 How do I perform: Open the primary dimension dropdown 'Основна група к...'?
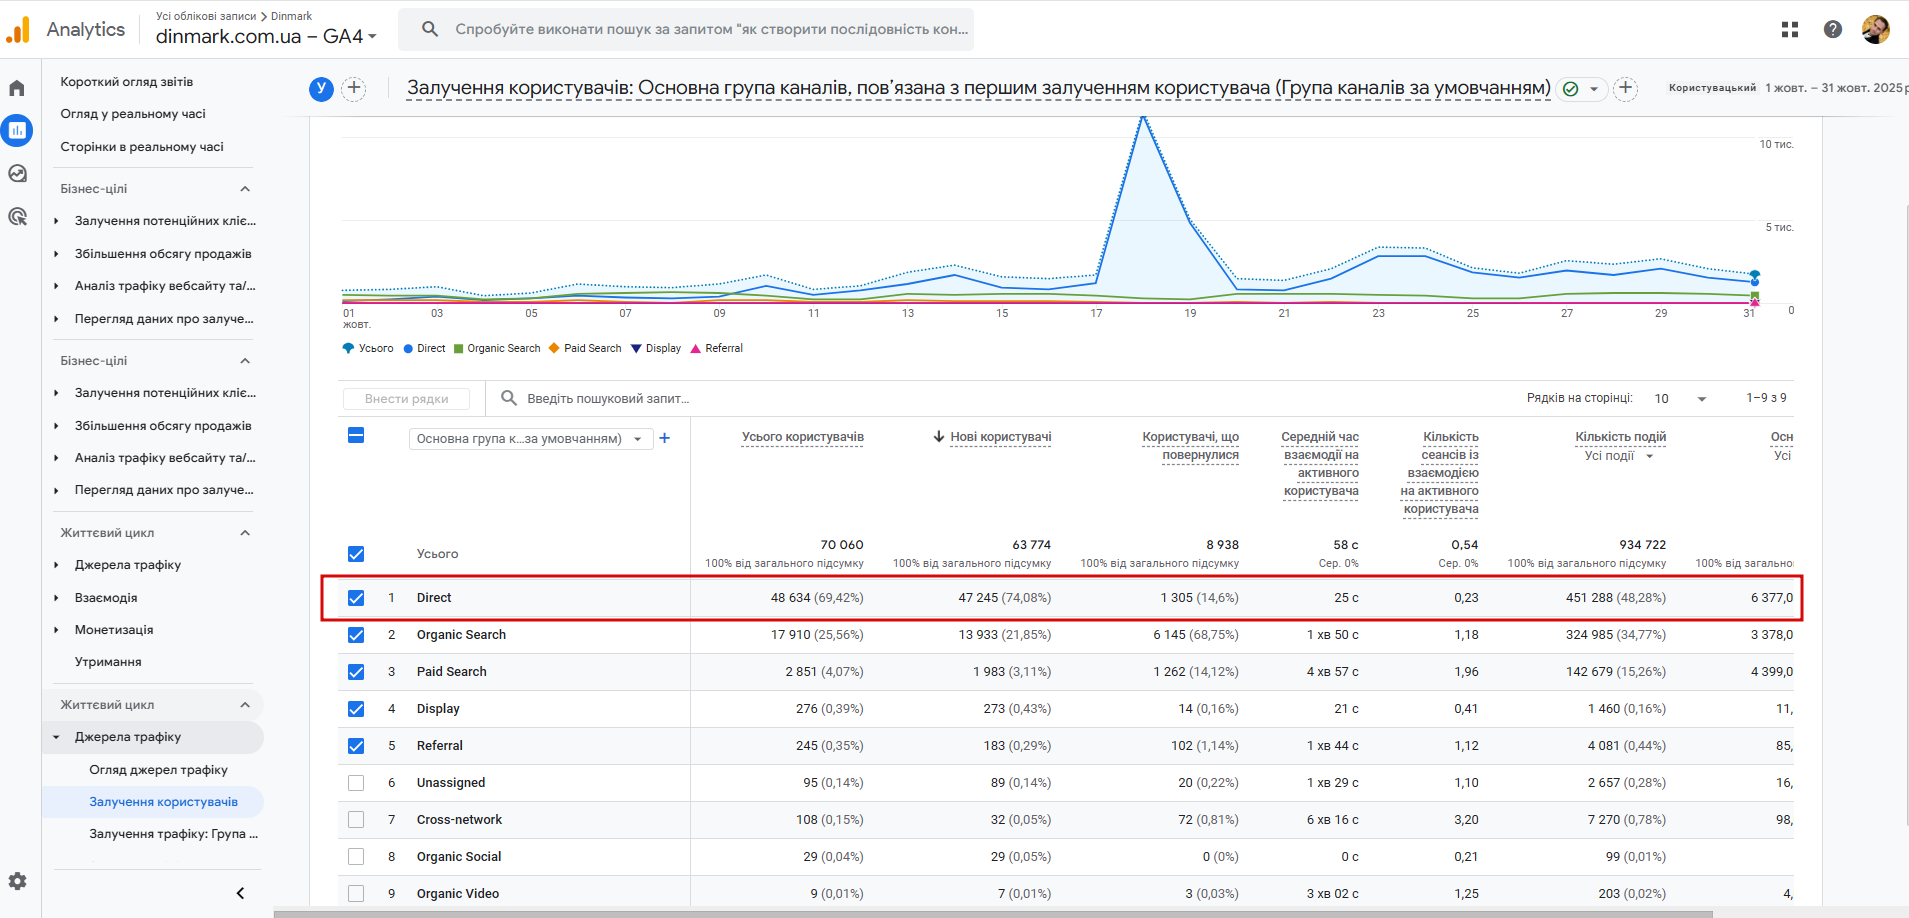coord(531,439)
